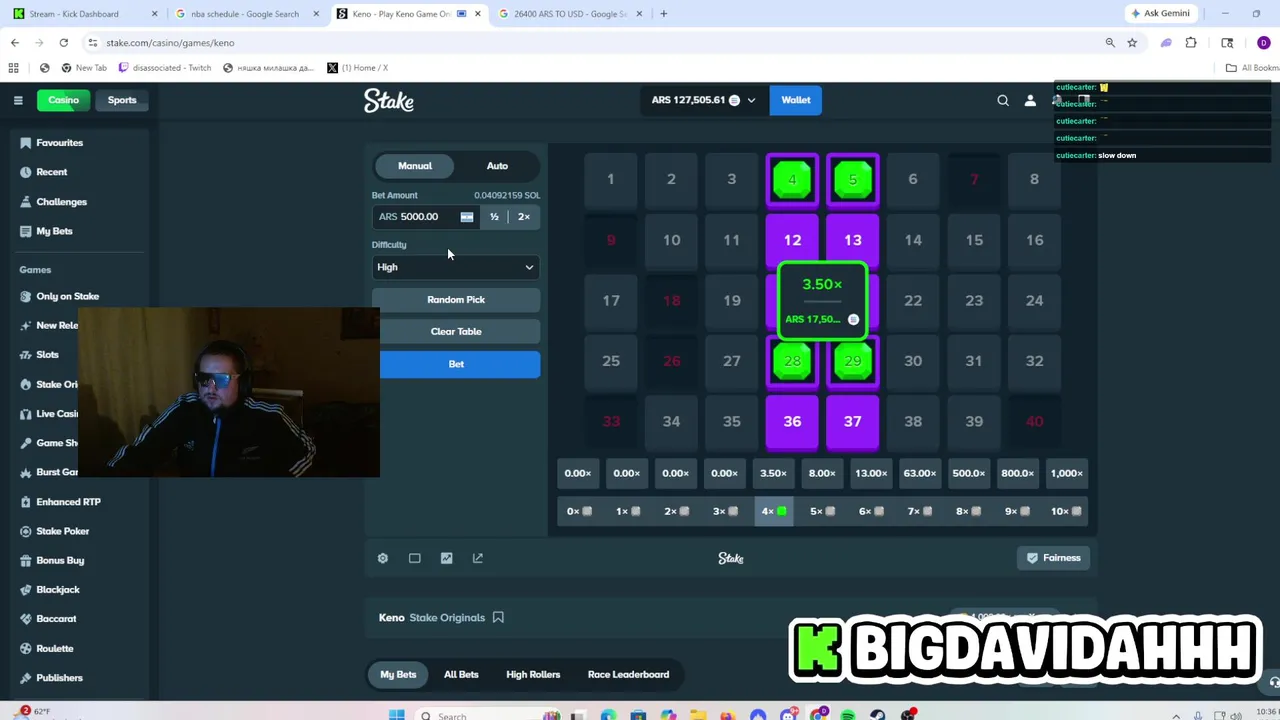Screen dimensions: 1280x720
Task: Click Clear Table button
Action: [x=456, y=332]
